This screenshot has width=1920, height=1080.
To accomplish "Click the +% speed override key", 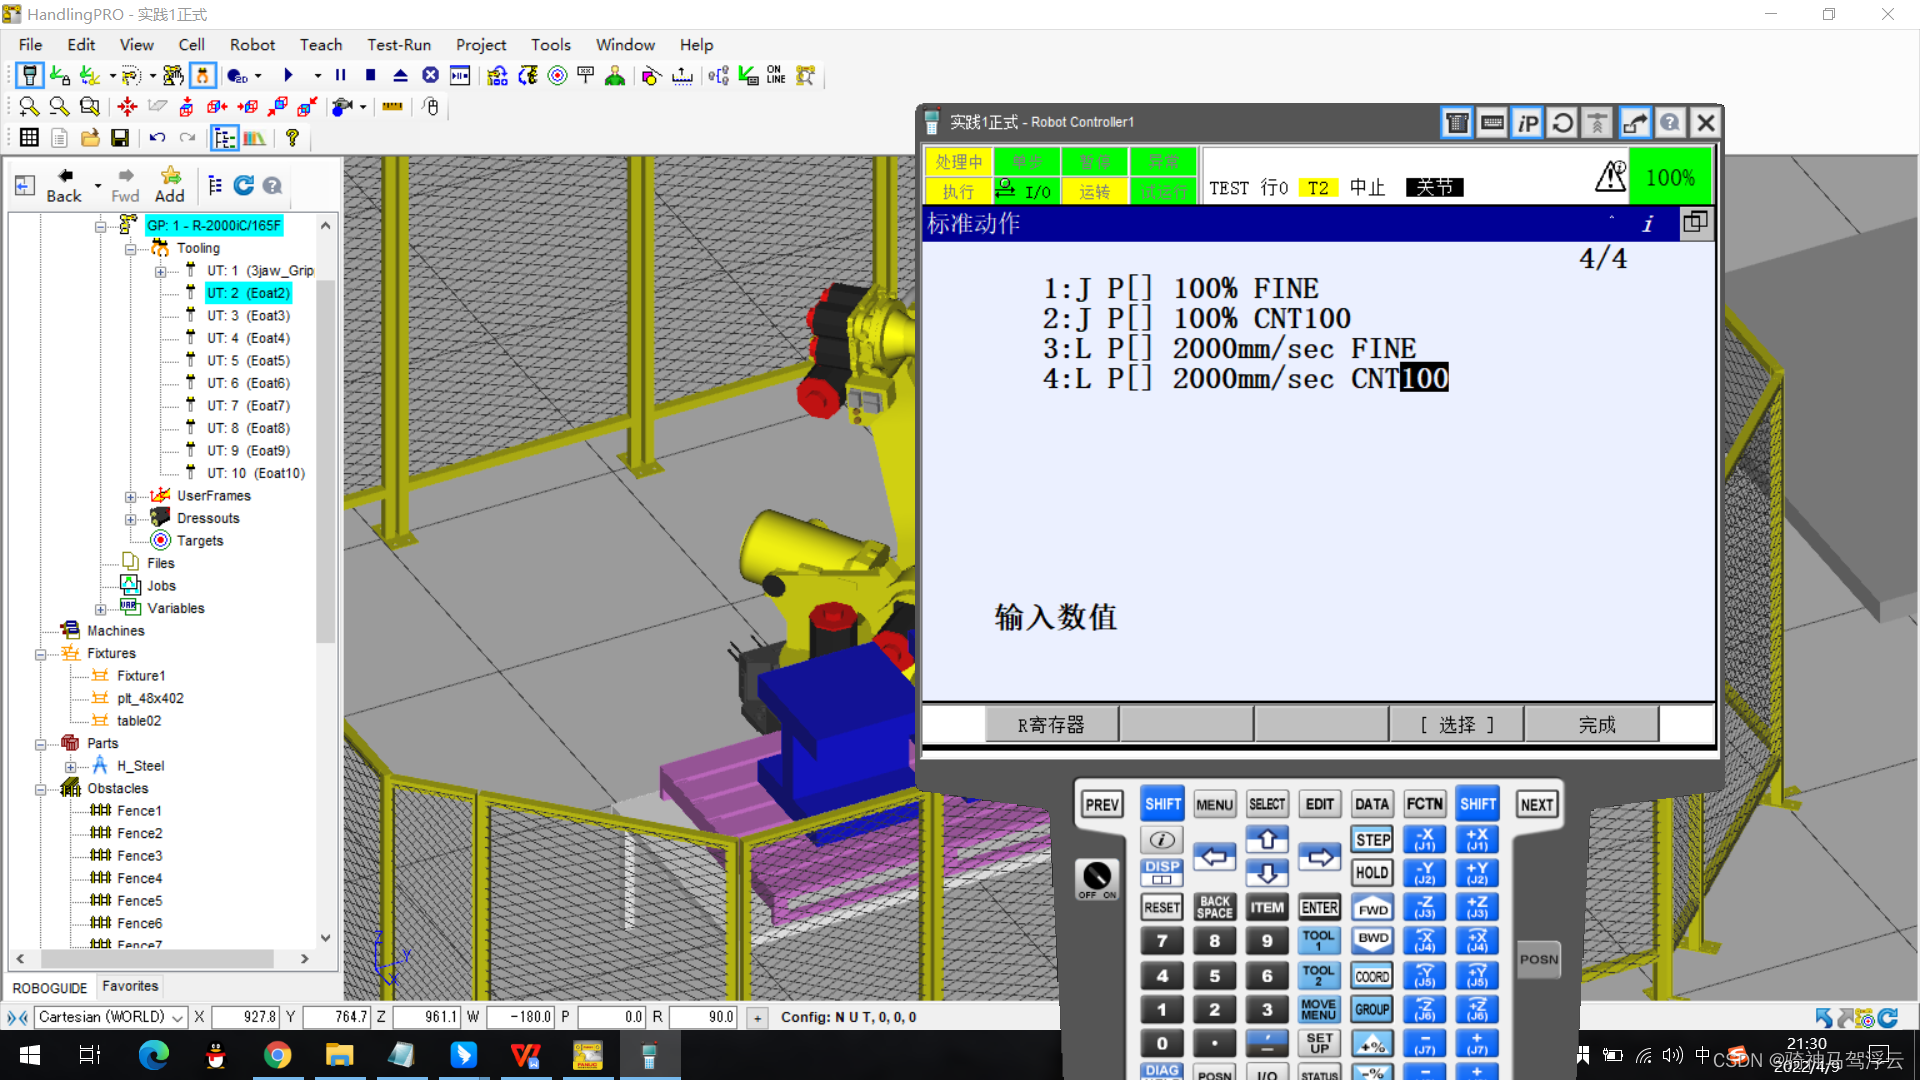I will 1373,1044.
